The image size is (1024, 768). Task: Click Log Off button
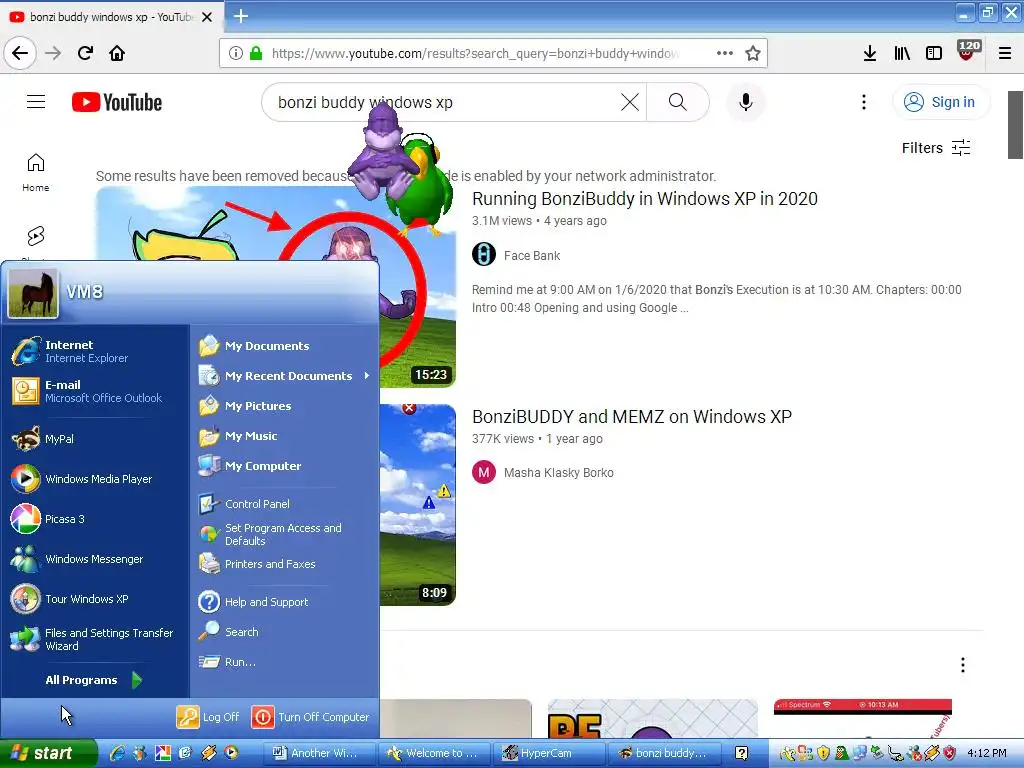208,716
